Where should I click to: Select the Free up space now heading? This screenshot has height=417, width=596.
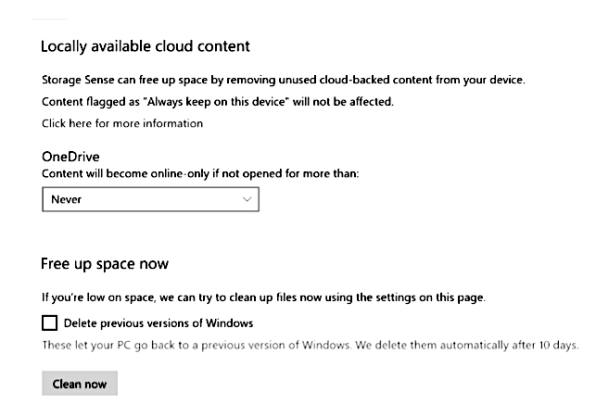pos(105,264)
